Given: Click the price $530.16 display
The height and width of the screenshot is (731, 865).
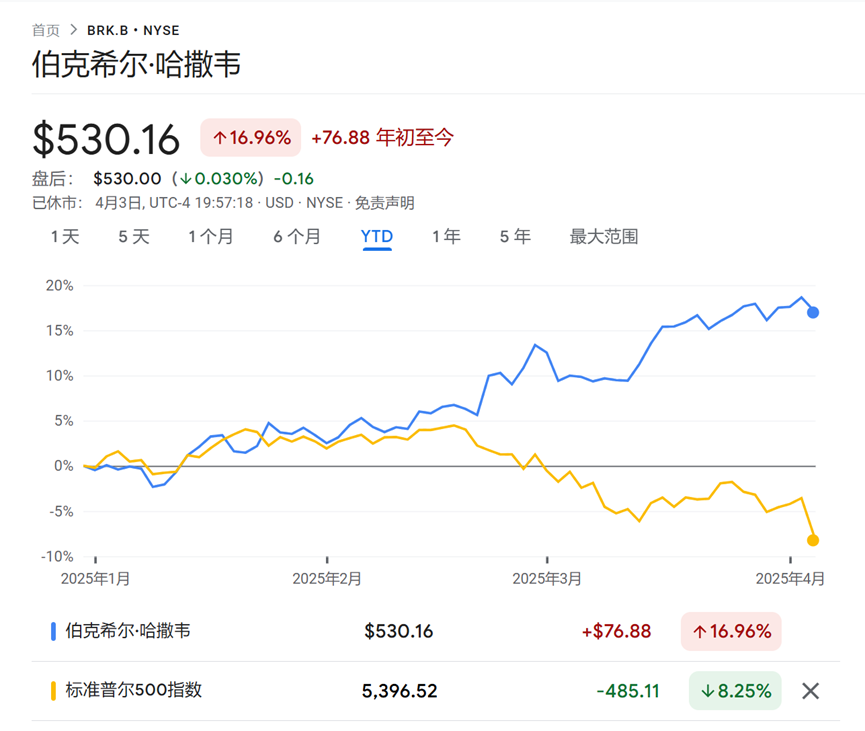Looking at the screenshot, I should tap(107, 137).
